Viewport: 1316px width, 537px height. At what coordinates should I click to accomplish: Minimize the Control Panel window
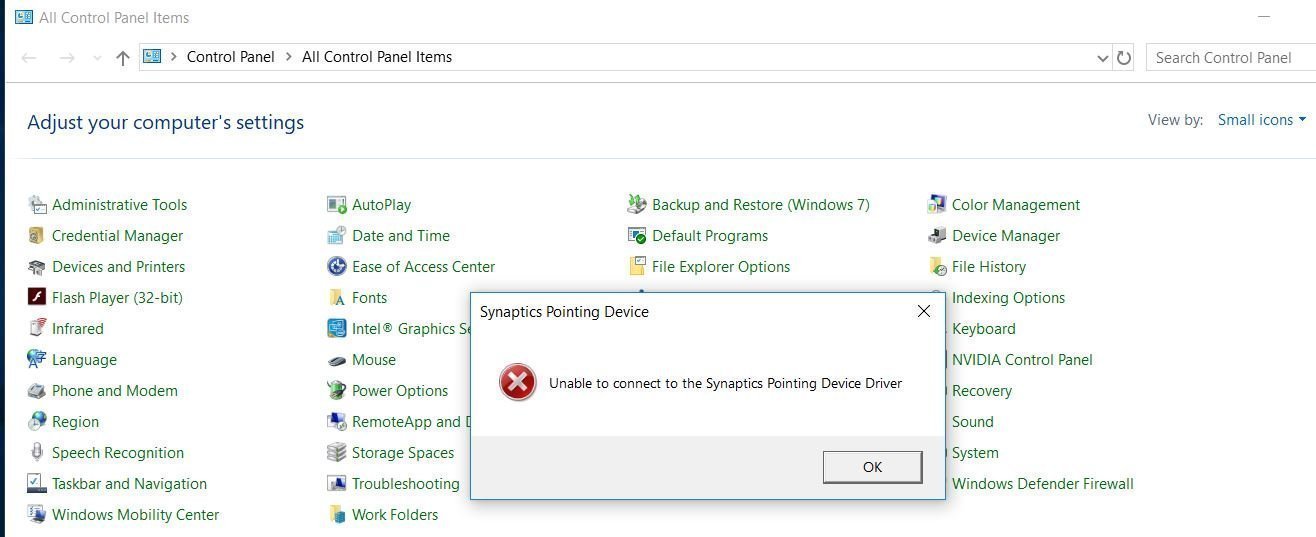1264,17
